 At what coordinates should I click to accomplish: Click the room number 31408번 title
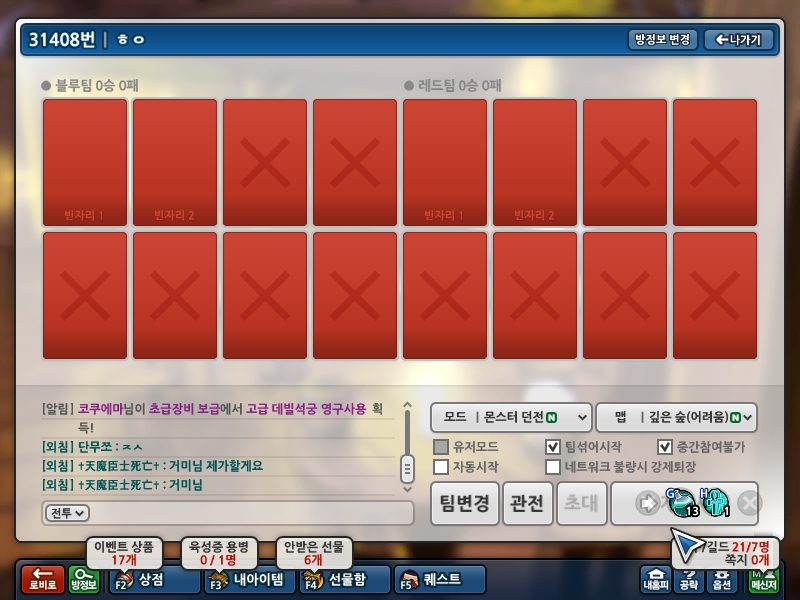coord(62,39)
